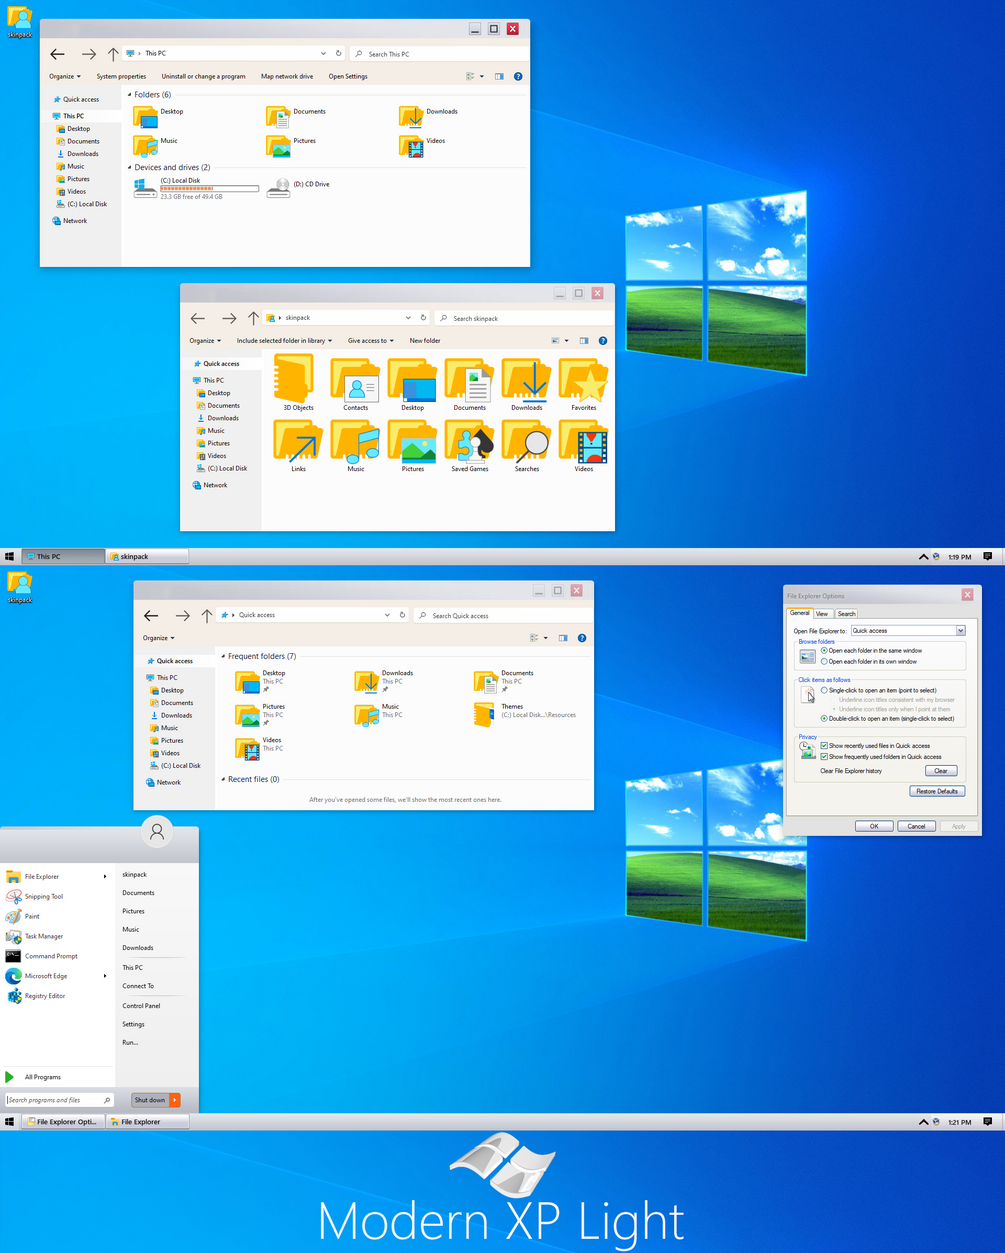Open the 'Open File Explorer to' combo box
The height and width of the screenshot is (1253, 1005).
(x=907, y=631)
